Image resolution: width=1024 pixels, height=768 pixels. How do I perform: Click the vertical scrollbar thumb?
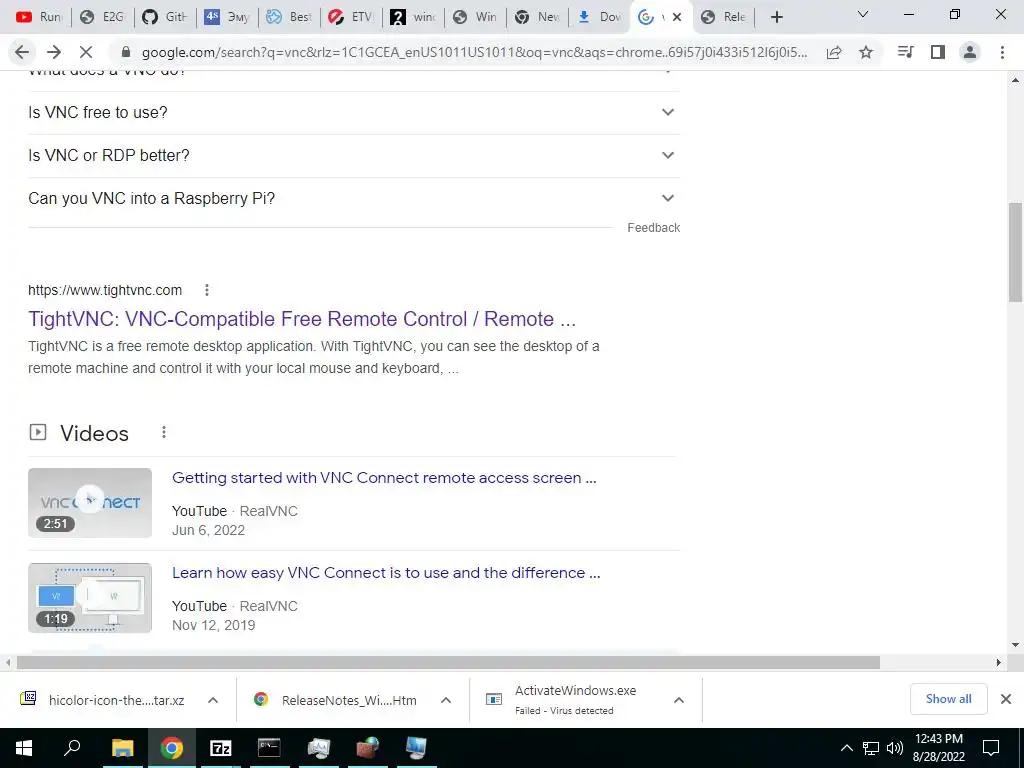tap(1015, 251)
